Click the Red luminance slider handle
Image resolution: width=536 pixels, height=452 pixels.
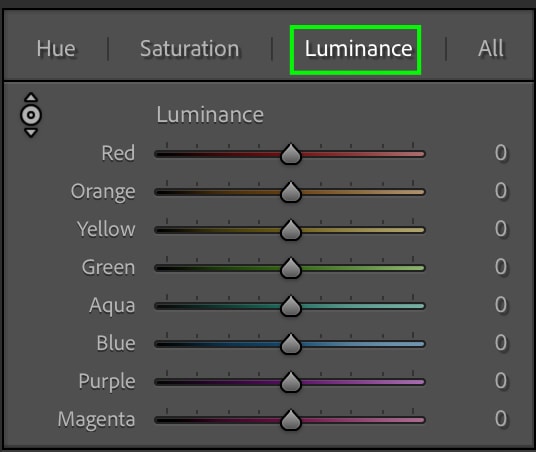coord(291,154)
